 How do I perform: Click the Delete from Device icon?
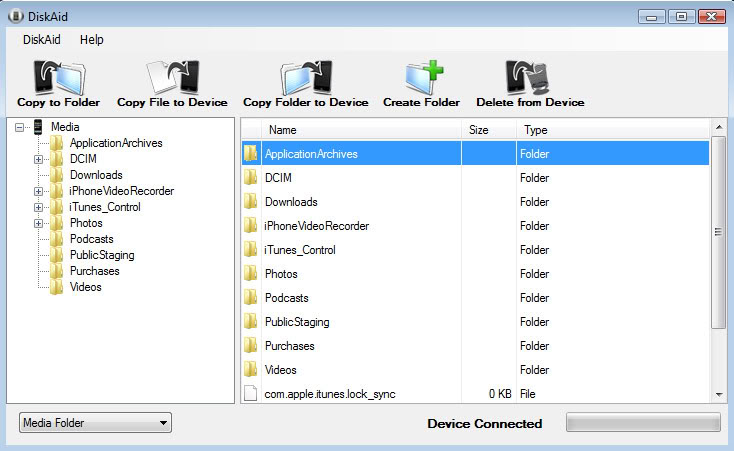click(527, 77)
